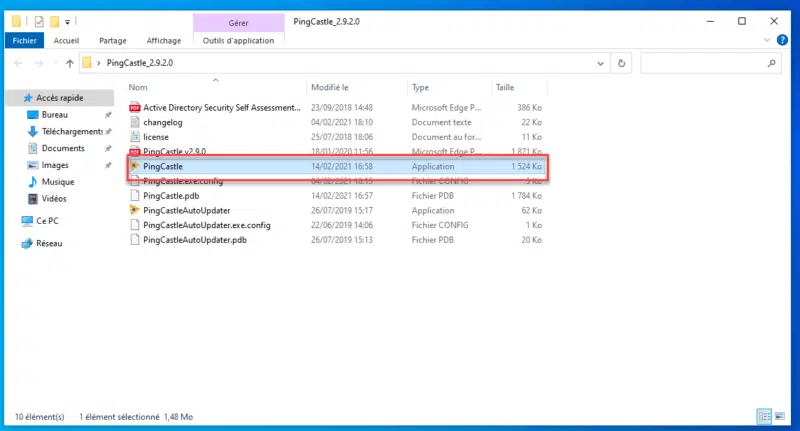800x431 pixels.
Task: Click the license file icon
Action: coord(135,137)
